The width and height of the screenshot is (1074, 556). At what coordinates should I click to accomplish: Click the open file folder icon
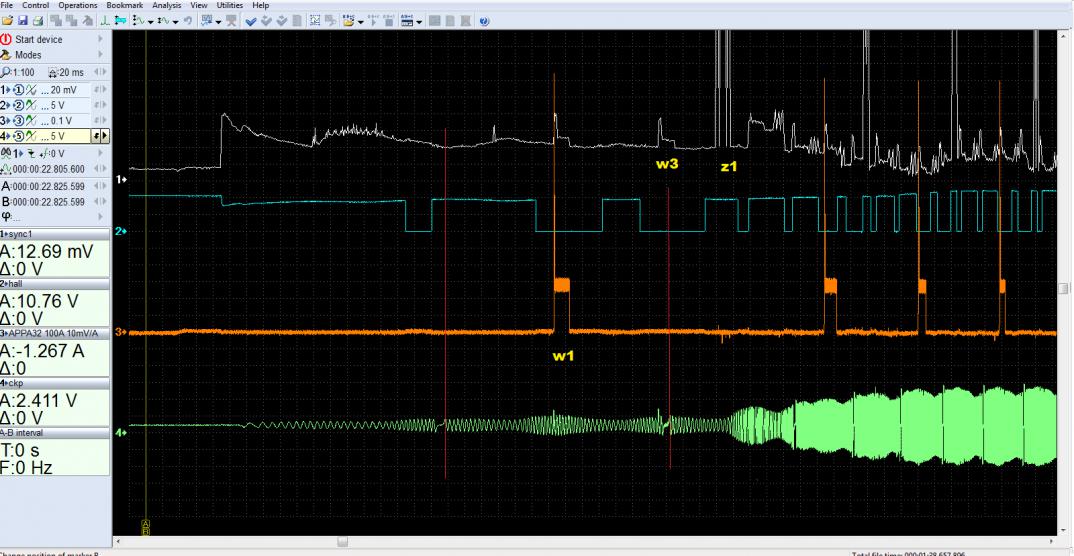8,21
